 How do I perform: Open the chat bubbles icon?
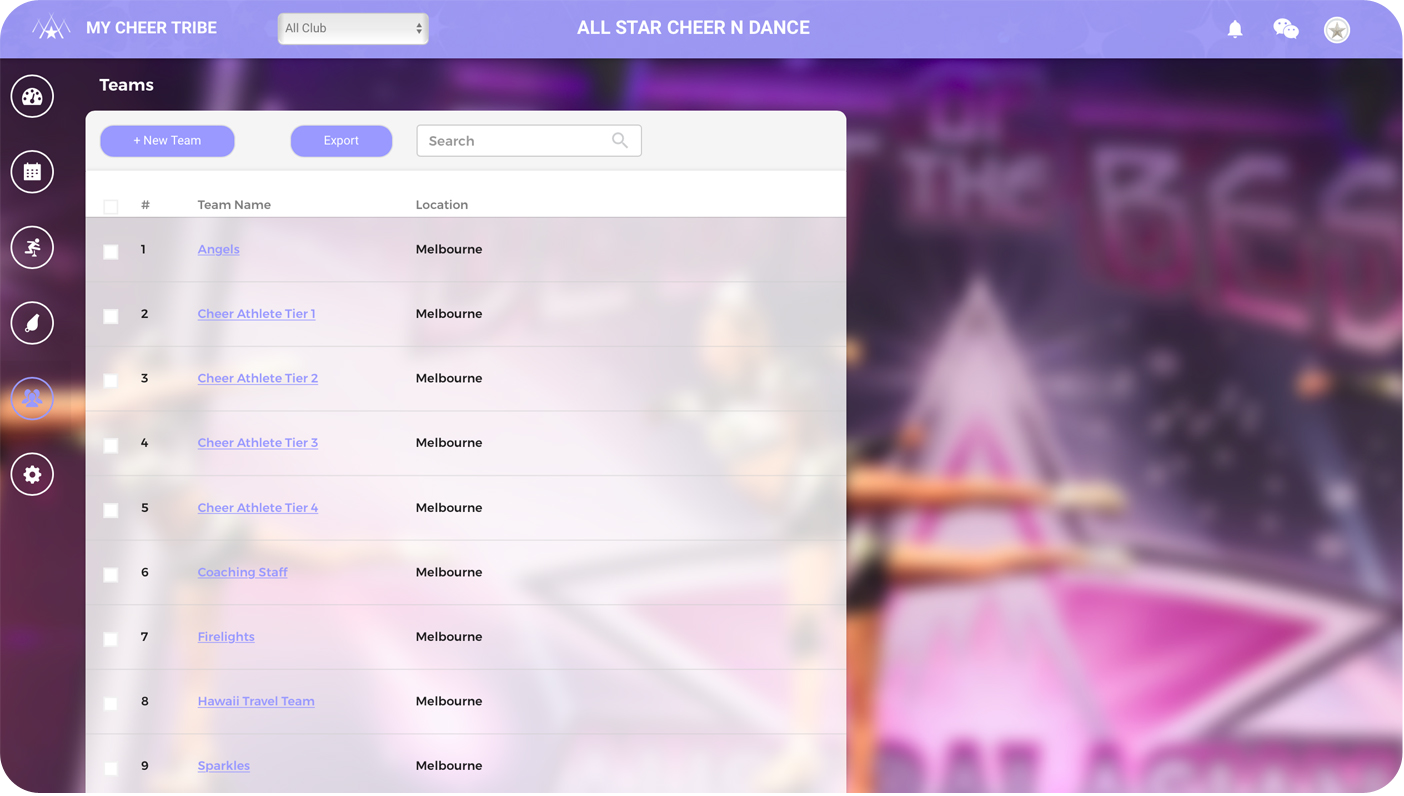(1286, 29)
